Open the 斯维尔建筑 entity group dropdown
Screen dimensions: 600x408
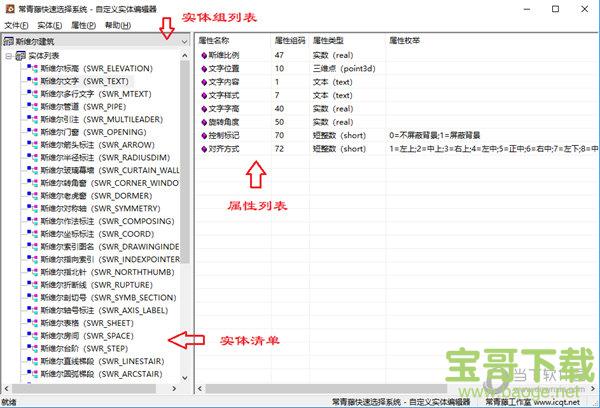pos(184,41)
